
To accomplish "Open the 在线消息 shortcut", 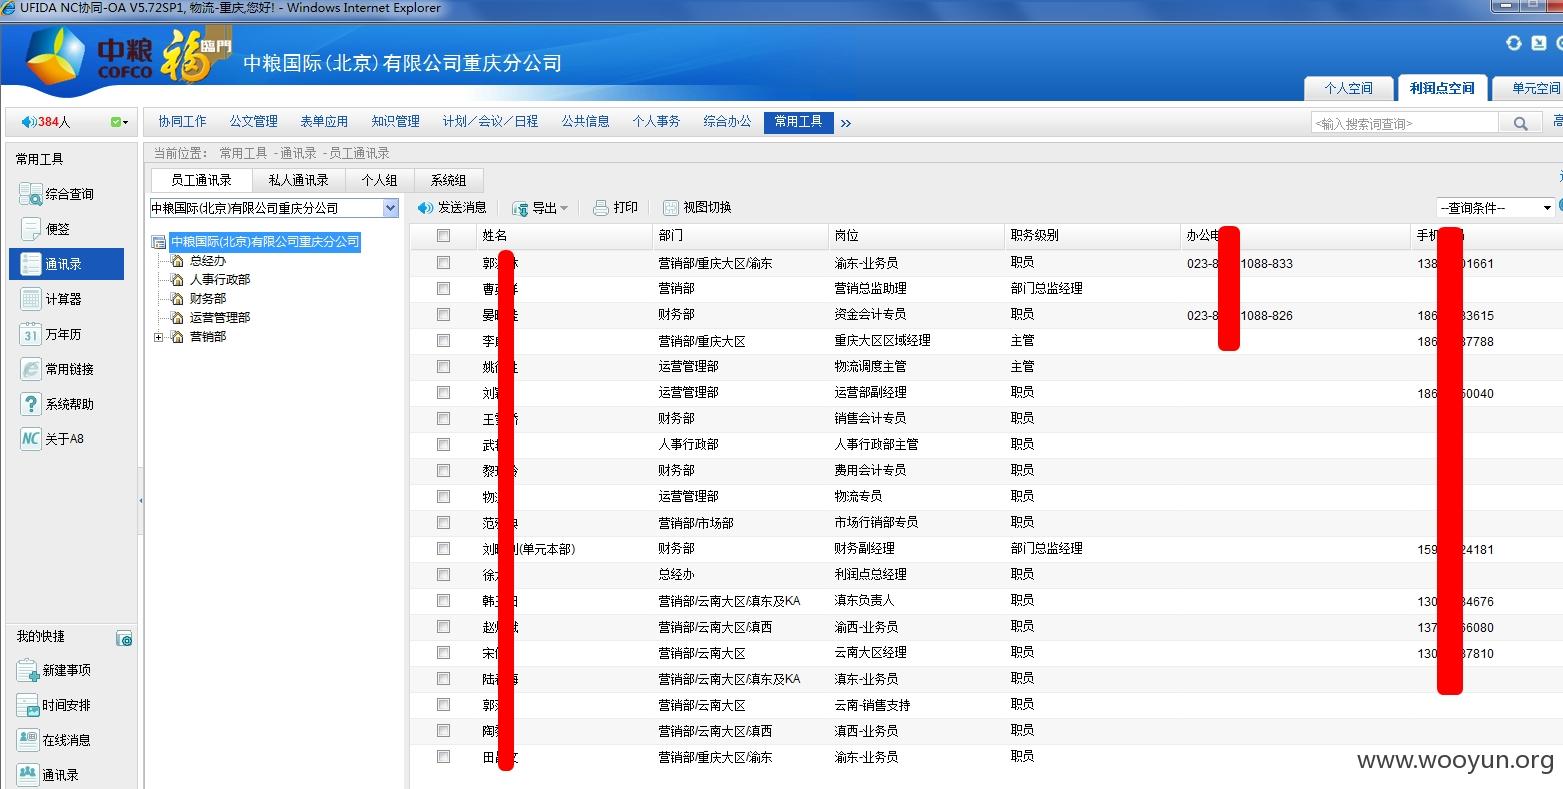I will tap(55, 740).
